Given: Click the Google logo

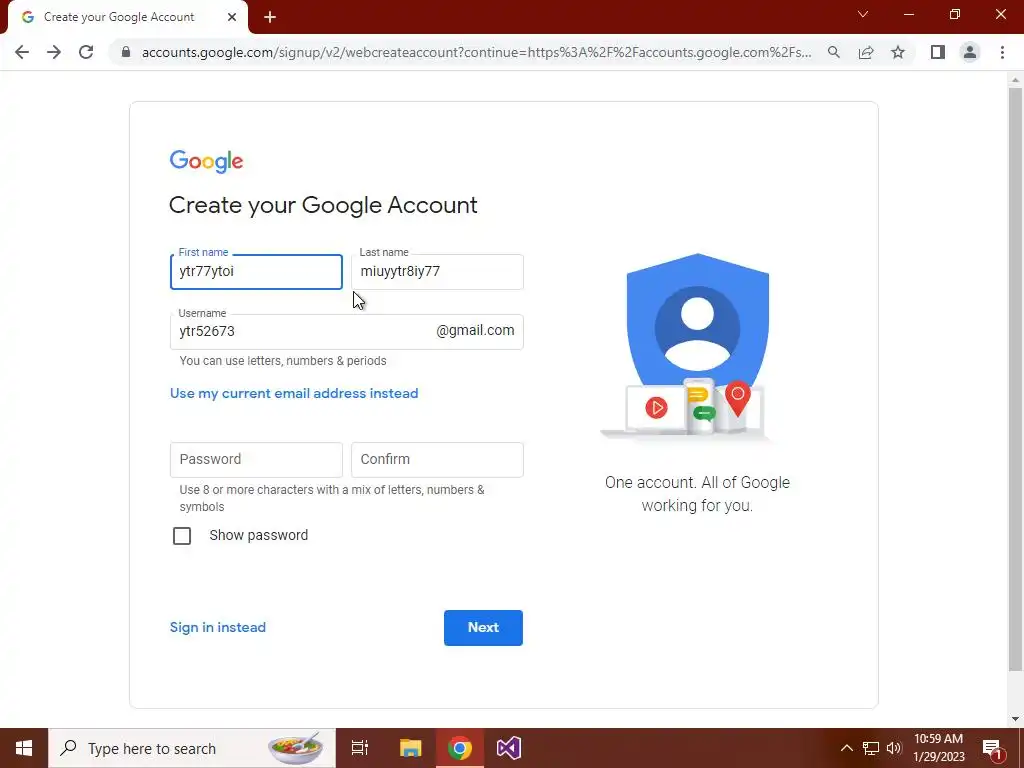Looking at the screenshot, I should coord(206,161).
